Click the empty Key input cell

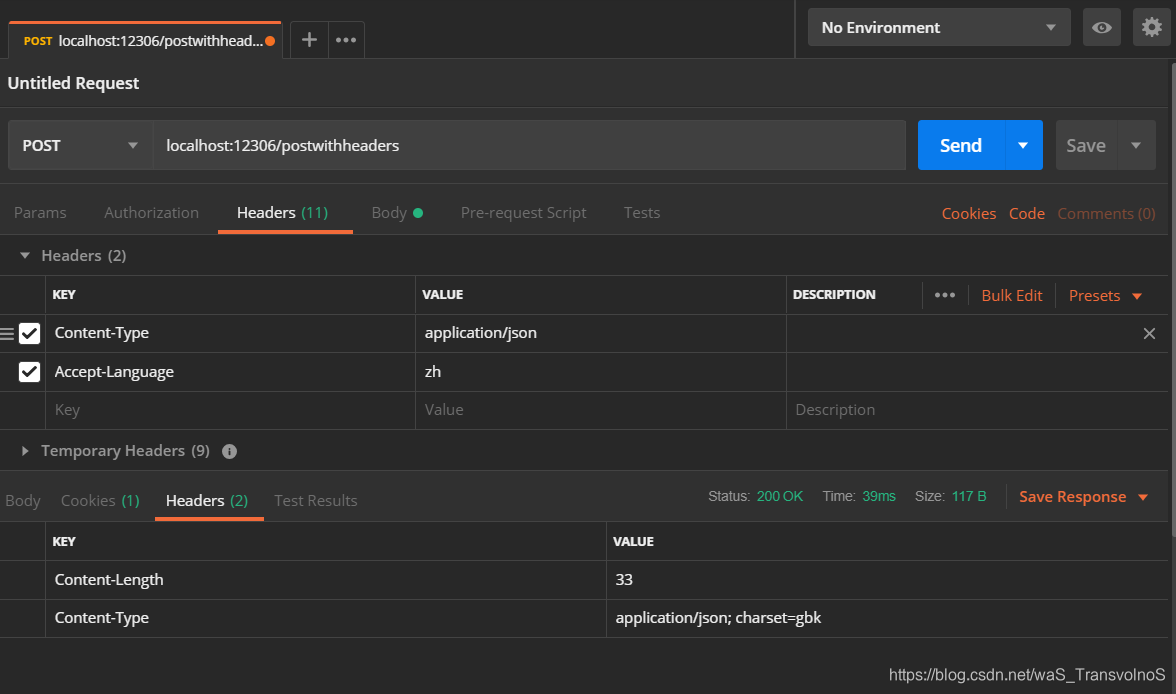[230, 410]
